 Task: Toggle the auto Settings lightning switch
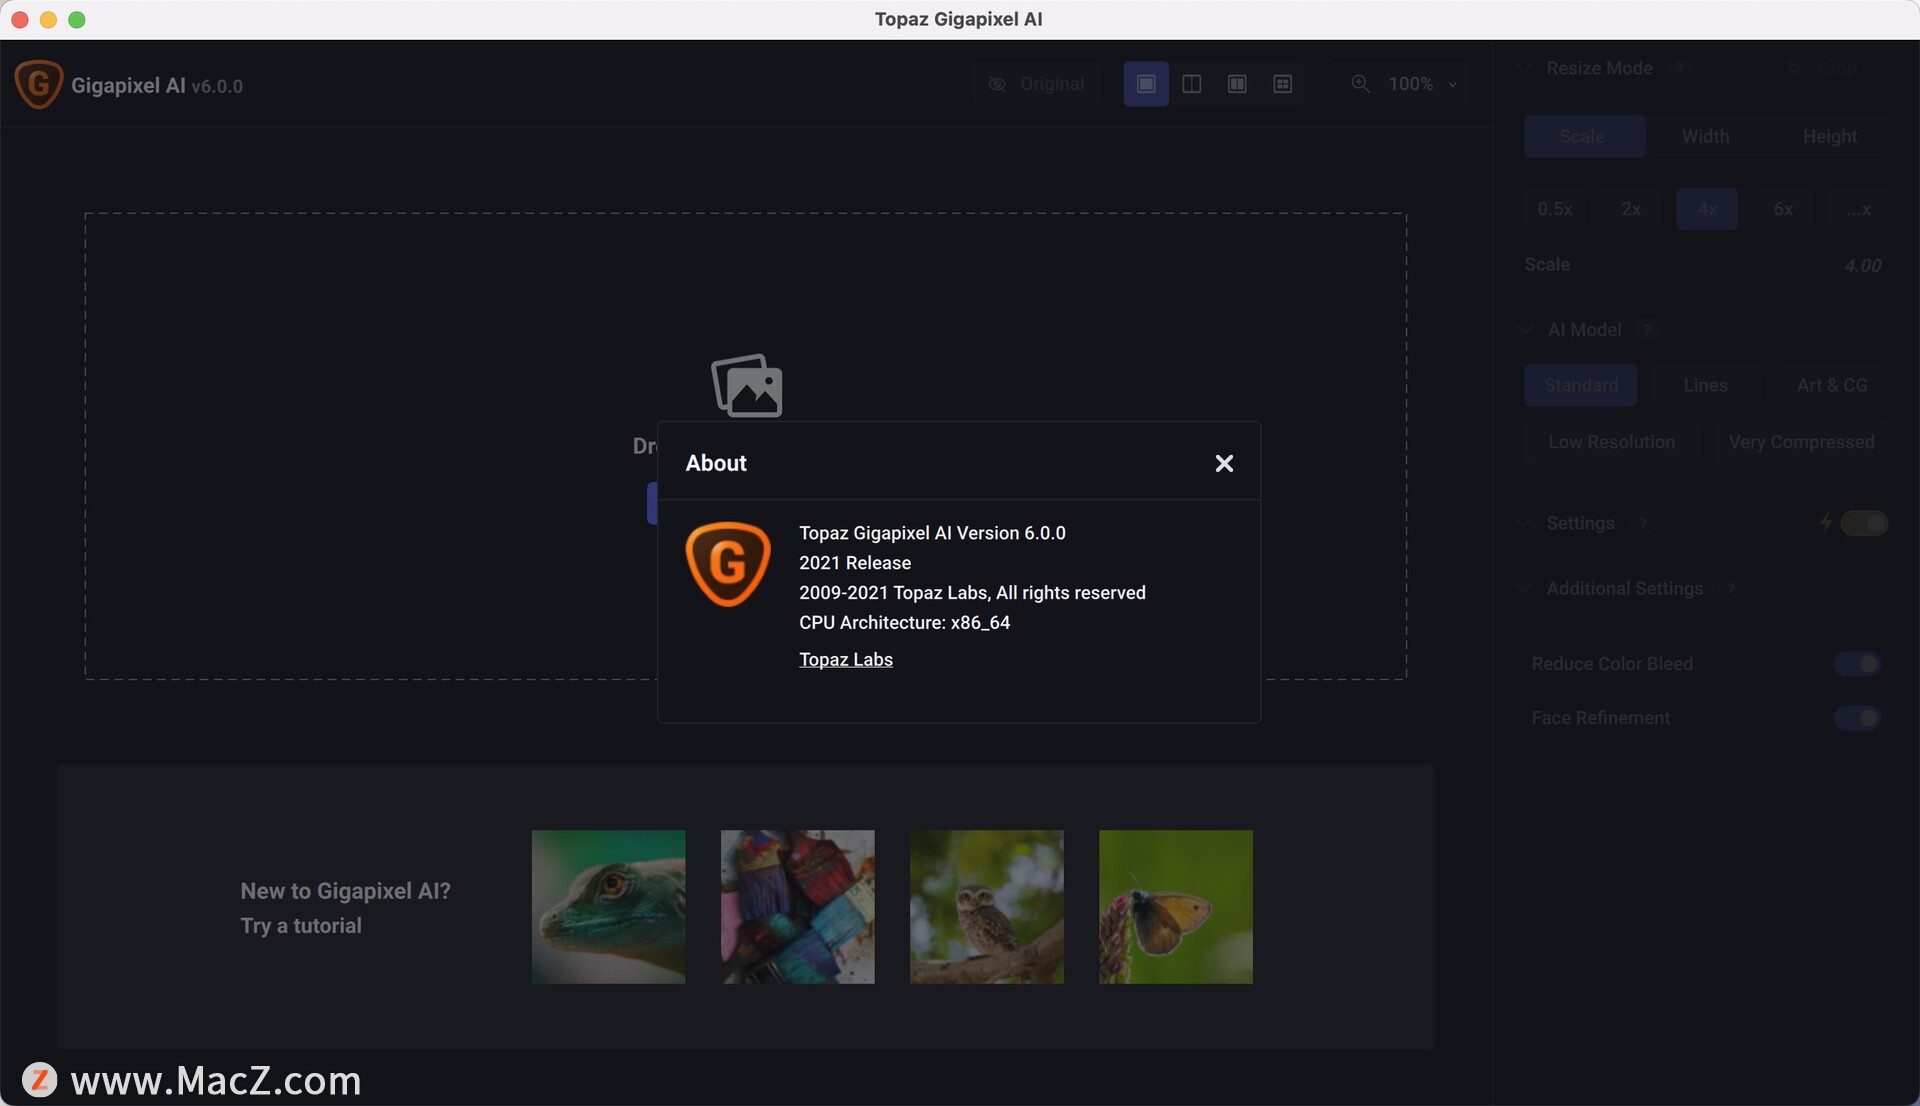pyautogui.click(x=1863, y=523)
